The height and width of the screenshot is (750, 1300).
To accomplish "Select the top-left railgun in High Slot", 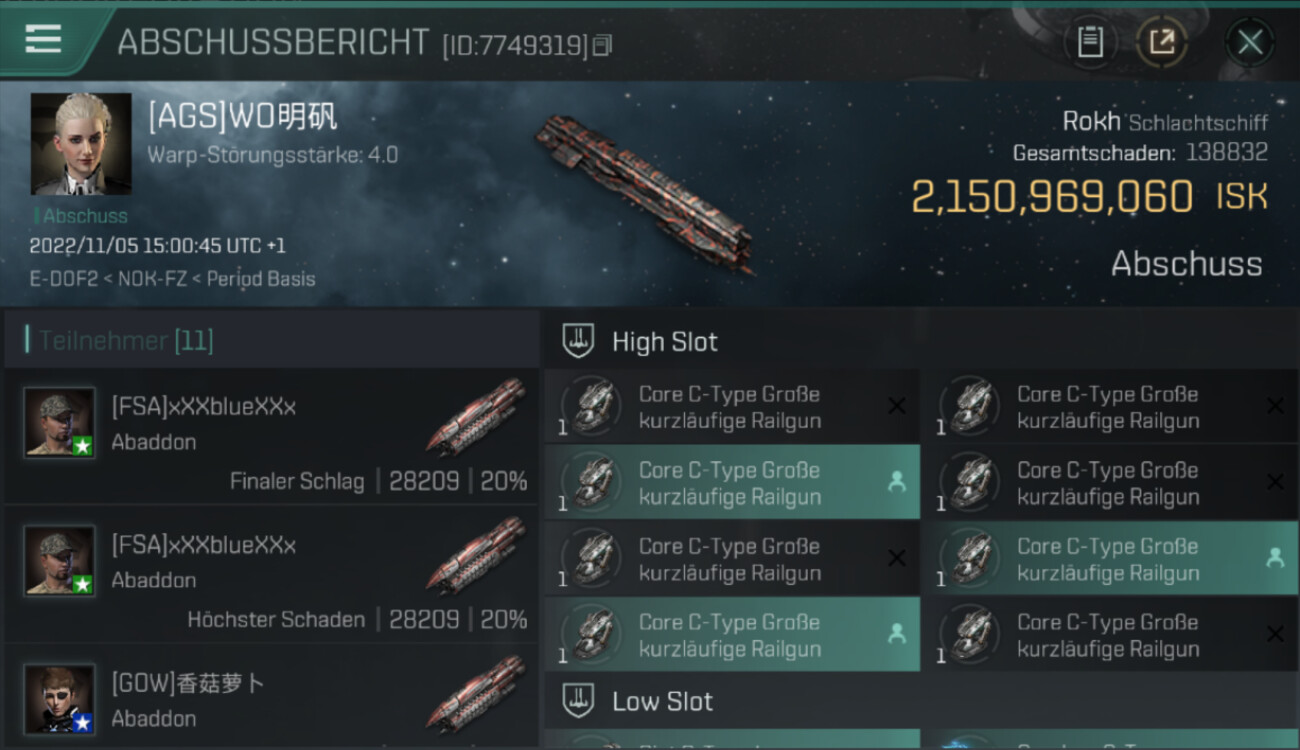I will (730, 407).
